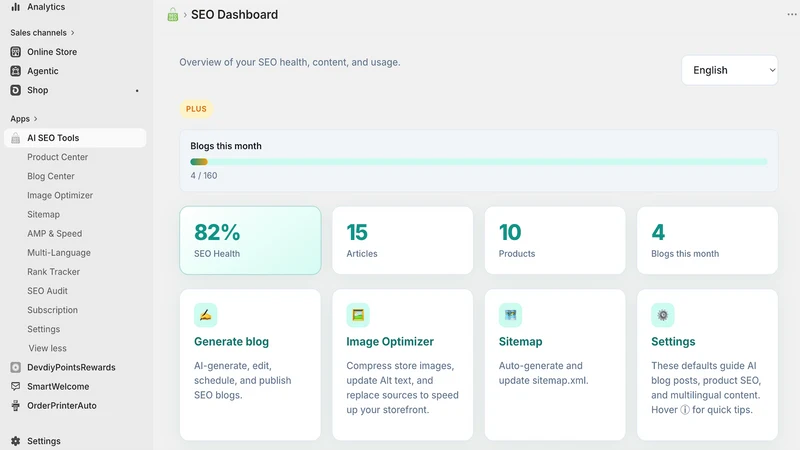
Task: Expand the Sales channels section chevron
Action: [x=72, y=33]
